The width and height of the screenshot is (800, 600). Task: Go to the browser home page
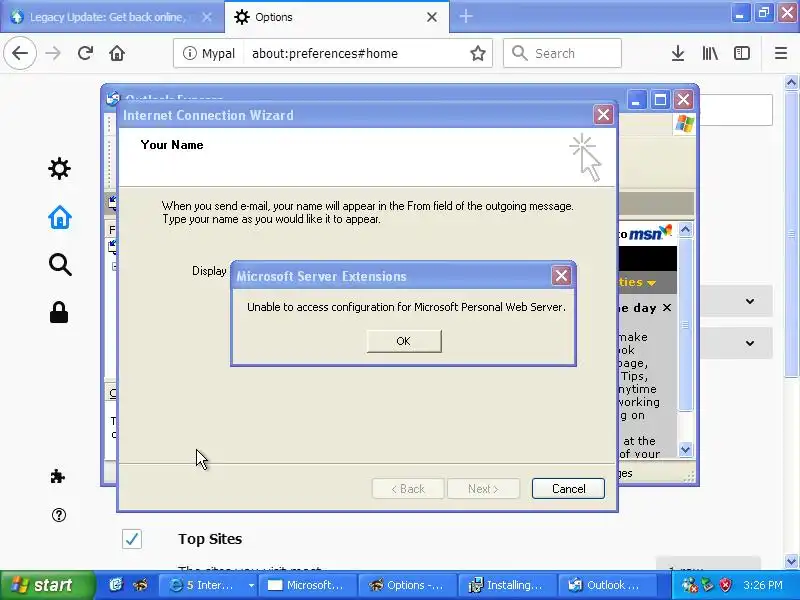click(117, 53)
